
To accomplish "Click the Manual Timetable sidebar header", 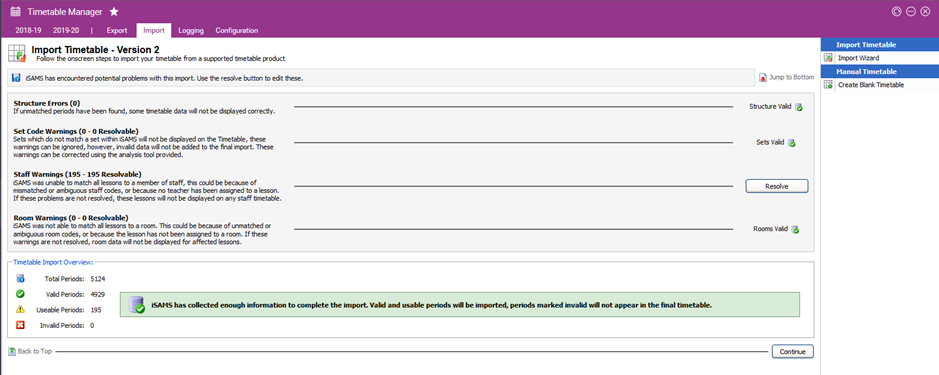I will click(880, 71).
